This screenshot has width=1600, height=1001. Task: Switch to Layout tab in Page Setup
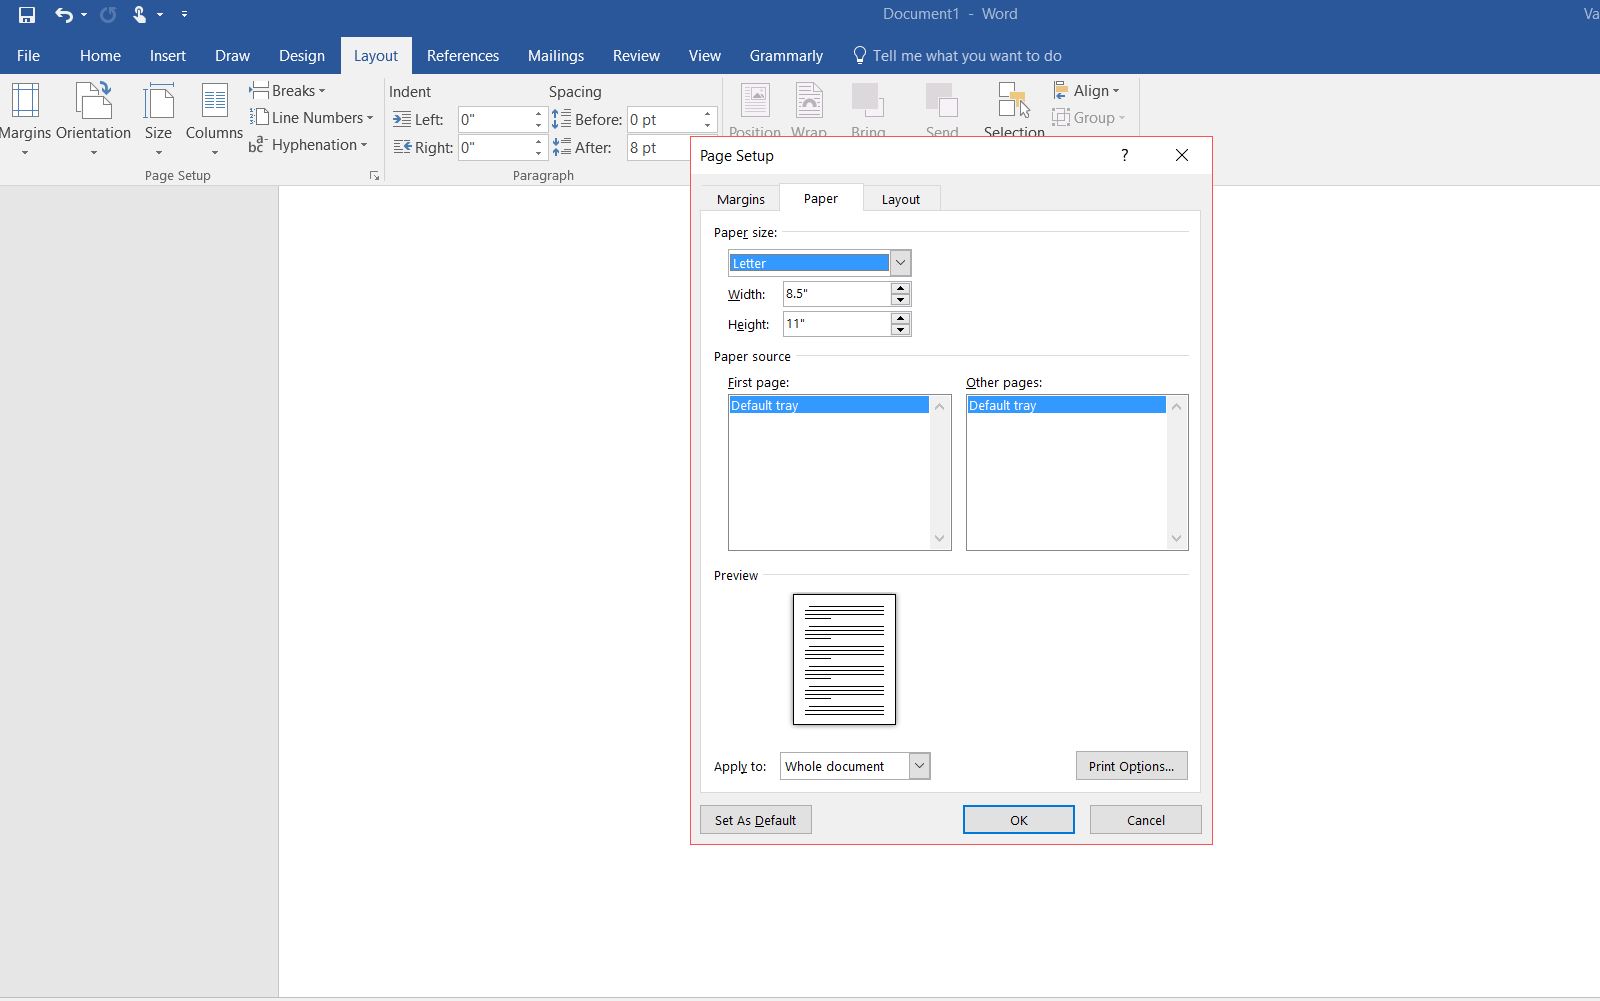pos(900,199)
